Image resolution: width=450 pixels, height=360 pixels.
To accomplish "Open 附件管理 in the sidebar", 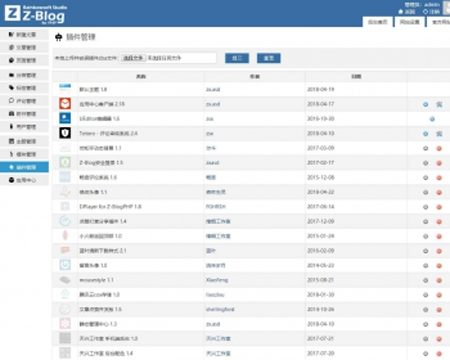I will pyautogui.click(x=24, y=114).
